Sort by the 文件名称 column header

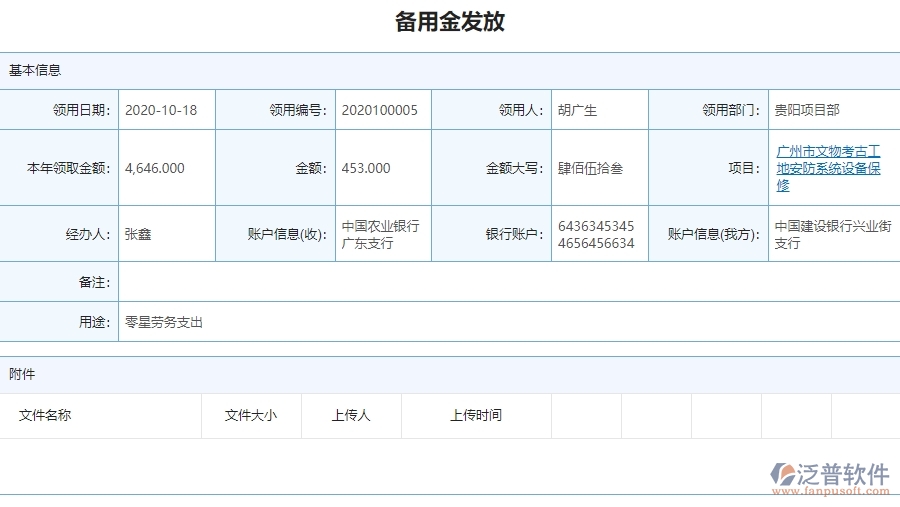point(45,415)
